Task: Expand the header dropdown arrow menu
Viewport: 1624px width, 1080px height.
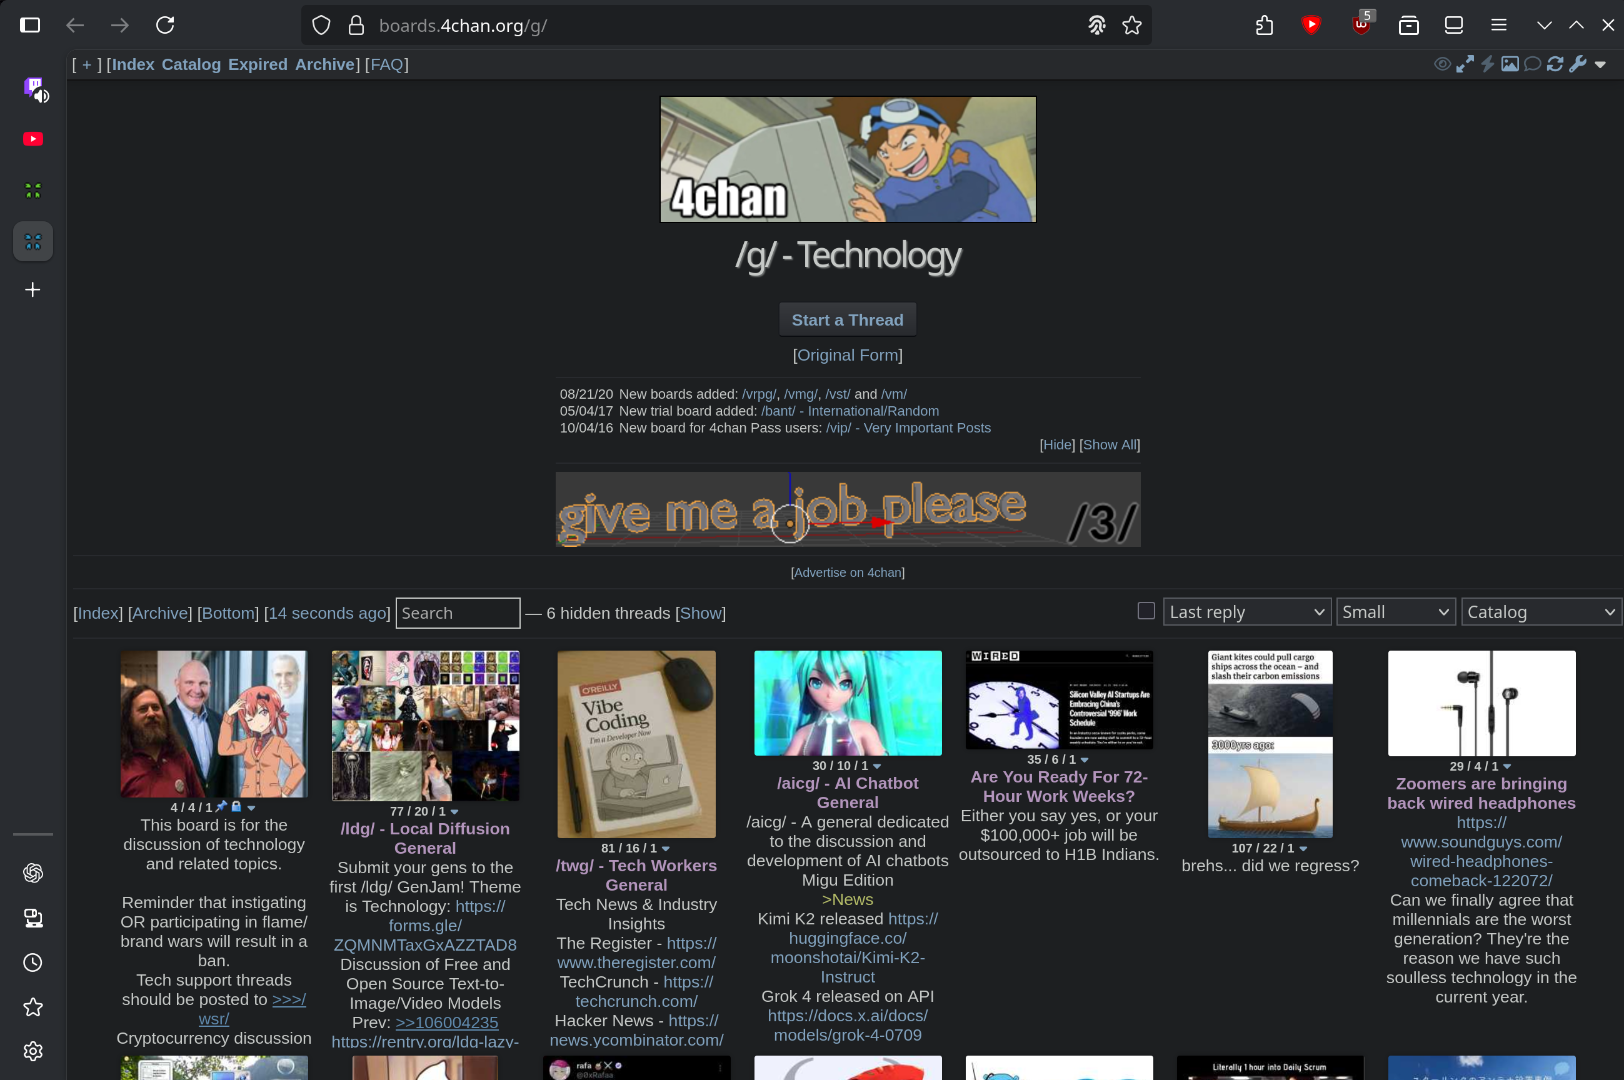Action: coord(1600,65)
